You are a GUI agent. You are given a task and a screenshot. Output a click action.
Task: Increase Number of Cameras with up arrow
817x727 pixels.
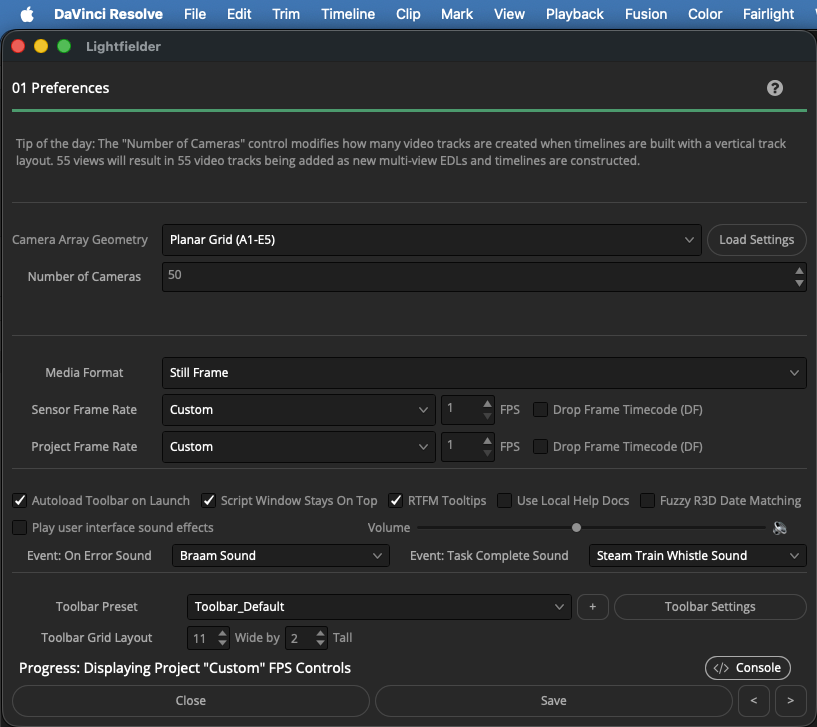(799, 270)
